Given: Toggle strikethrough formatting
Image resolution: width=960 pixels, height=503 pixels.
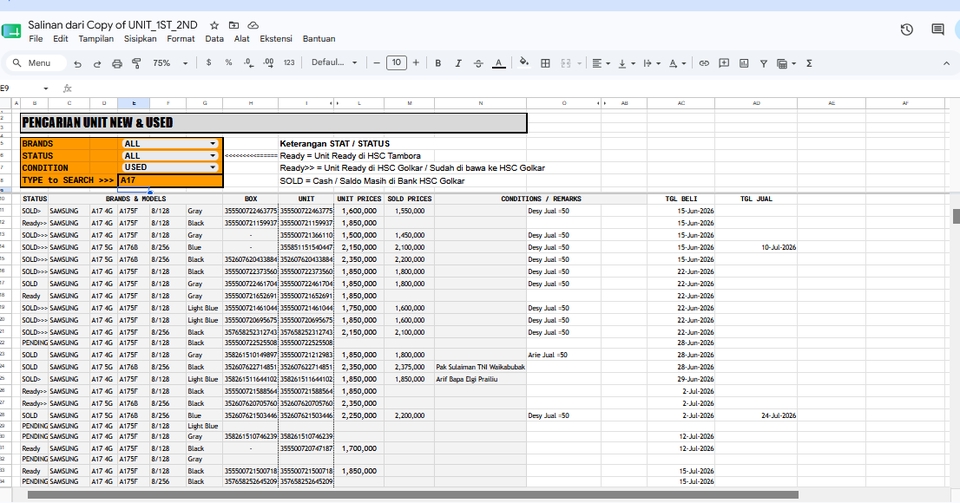Looking at the screenshot, I should (x=478, y=63).
